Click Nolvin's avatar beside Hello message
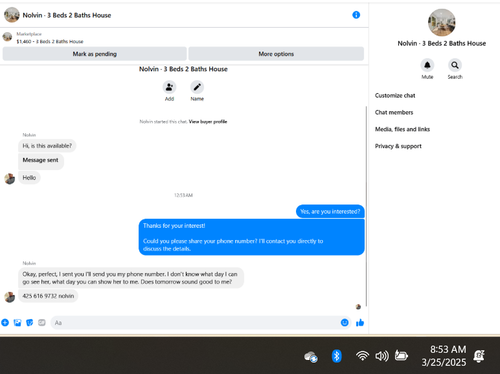This screenshot has height=374, width=500. coord(10,179)
